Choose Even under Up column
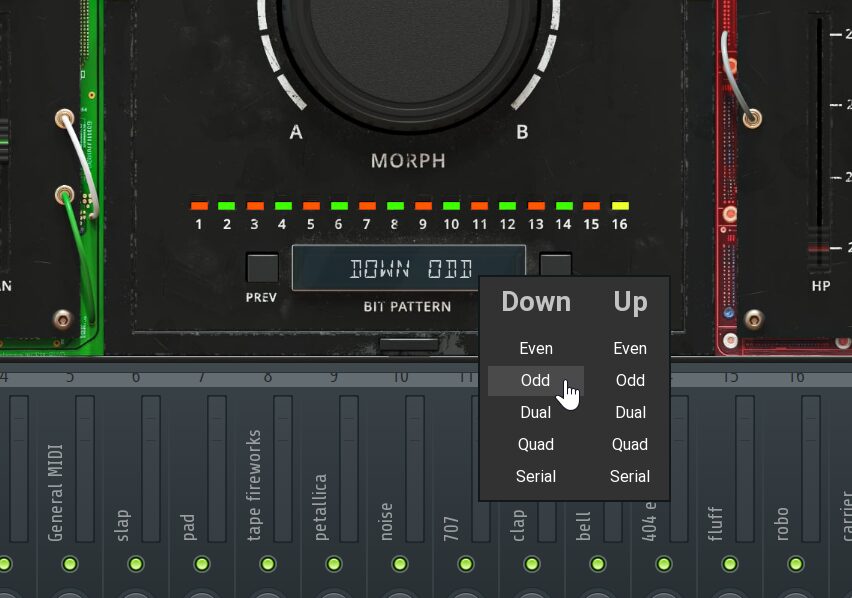This screenshot has height=598, width=852. (630, 348)
